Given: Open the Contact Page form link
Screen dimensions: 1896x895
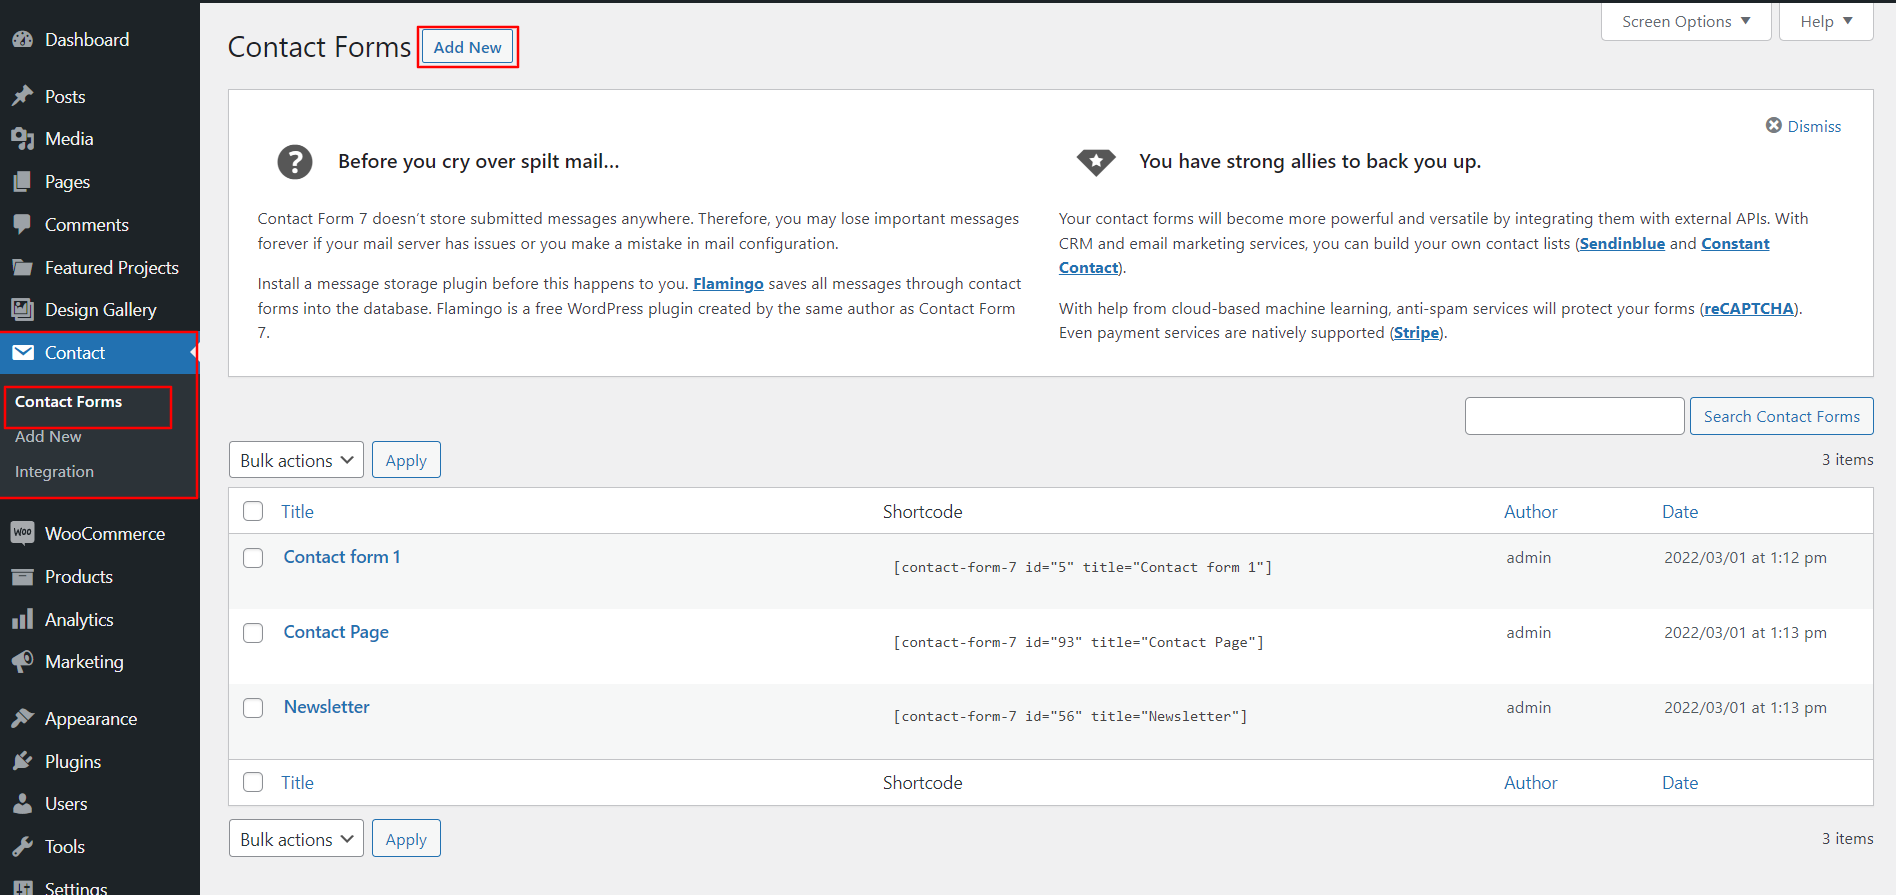Looking at the screenshot, I should [336, 632].
